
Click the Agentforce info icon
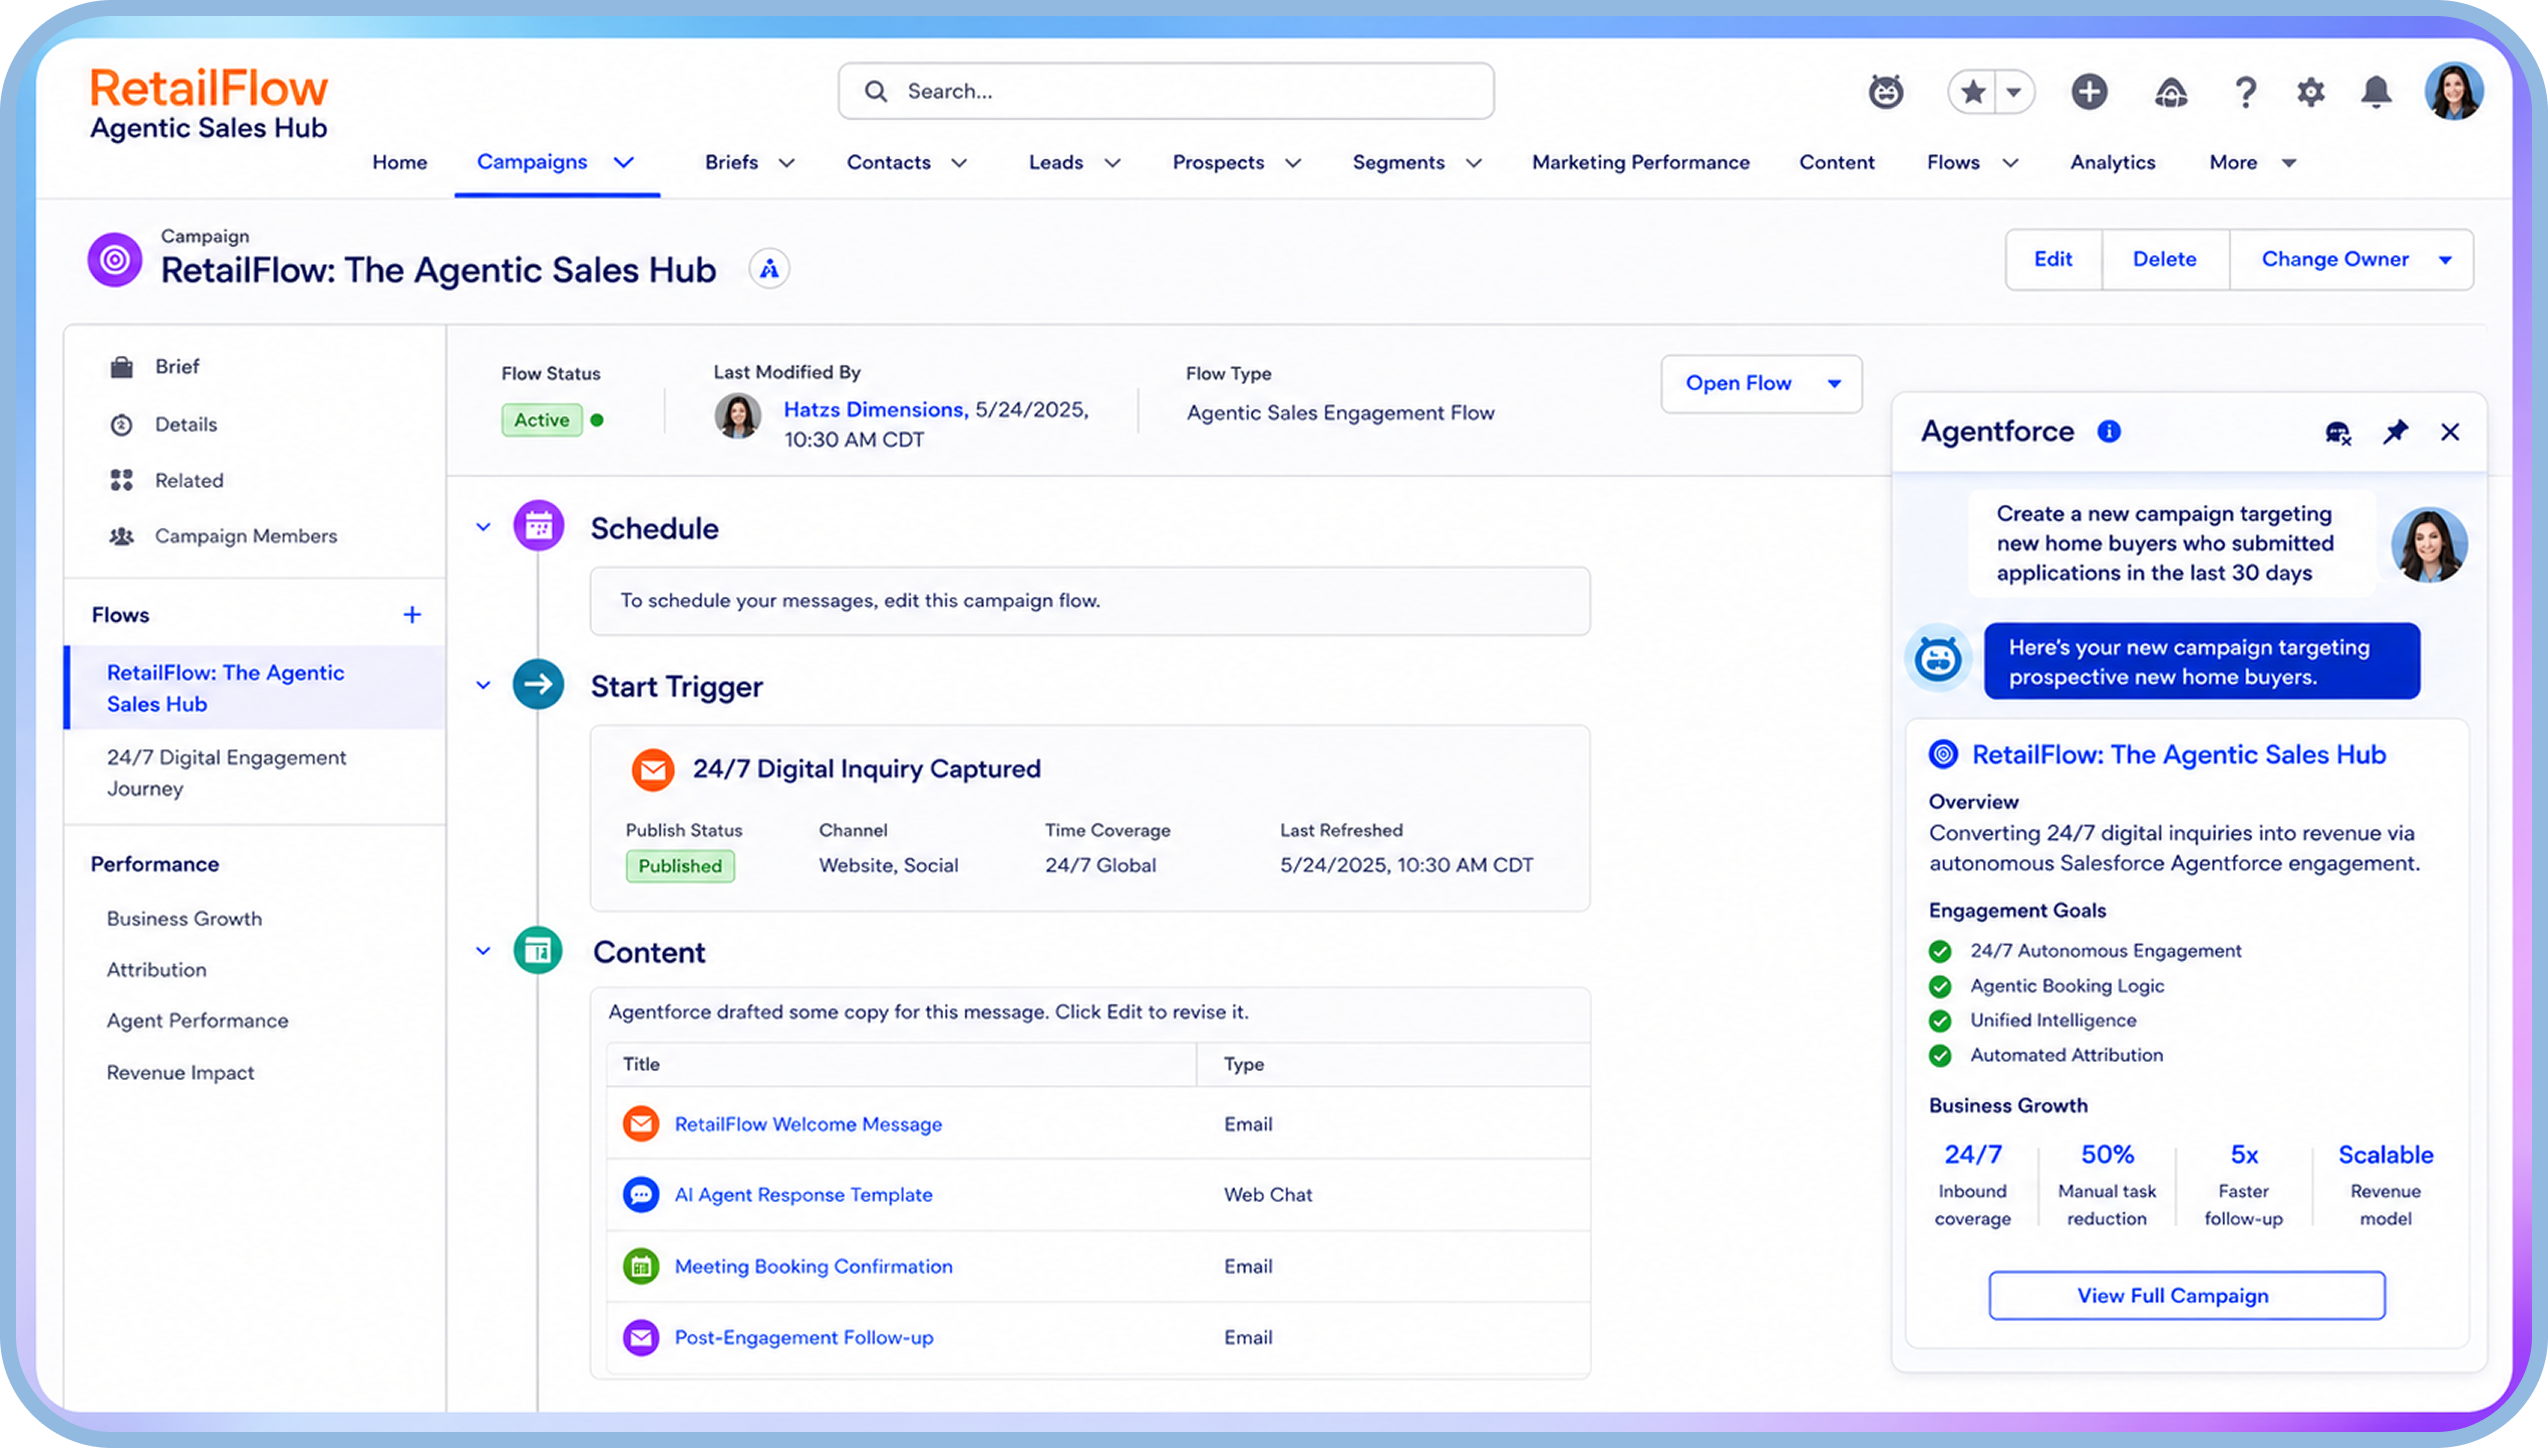pos(2109,431)
